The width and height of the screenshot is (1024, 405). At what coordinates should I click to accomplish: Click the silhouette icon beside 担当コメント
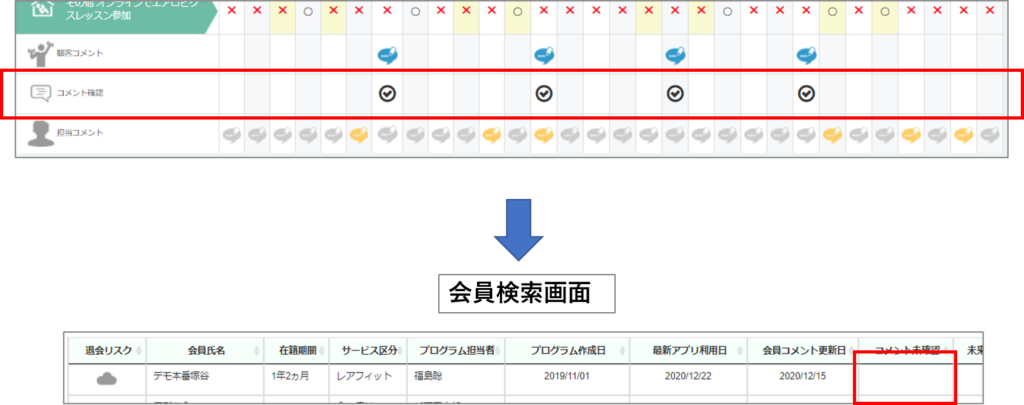click(x=40, y=134)
